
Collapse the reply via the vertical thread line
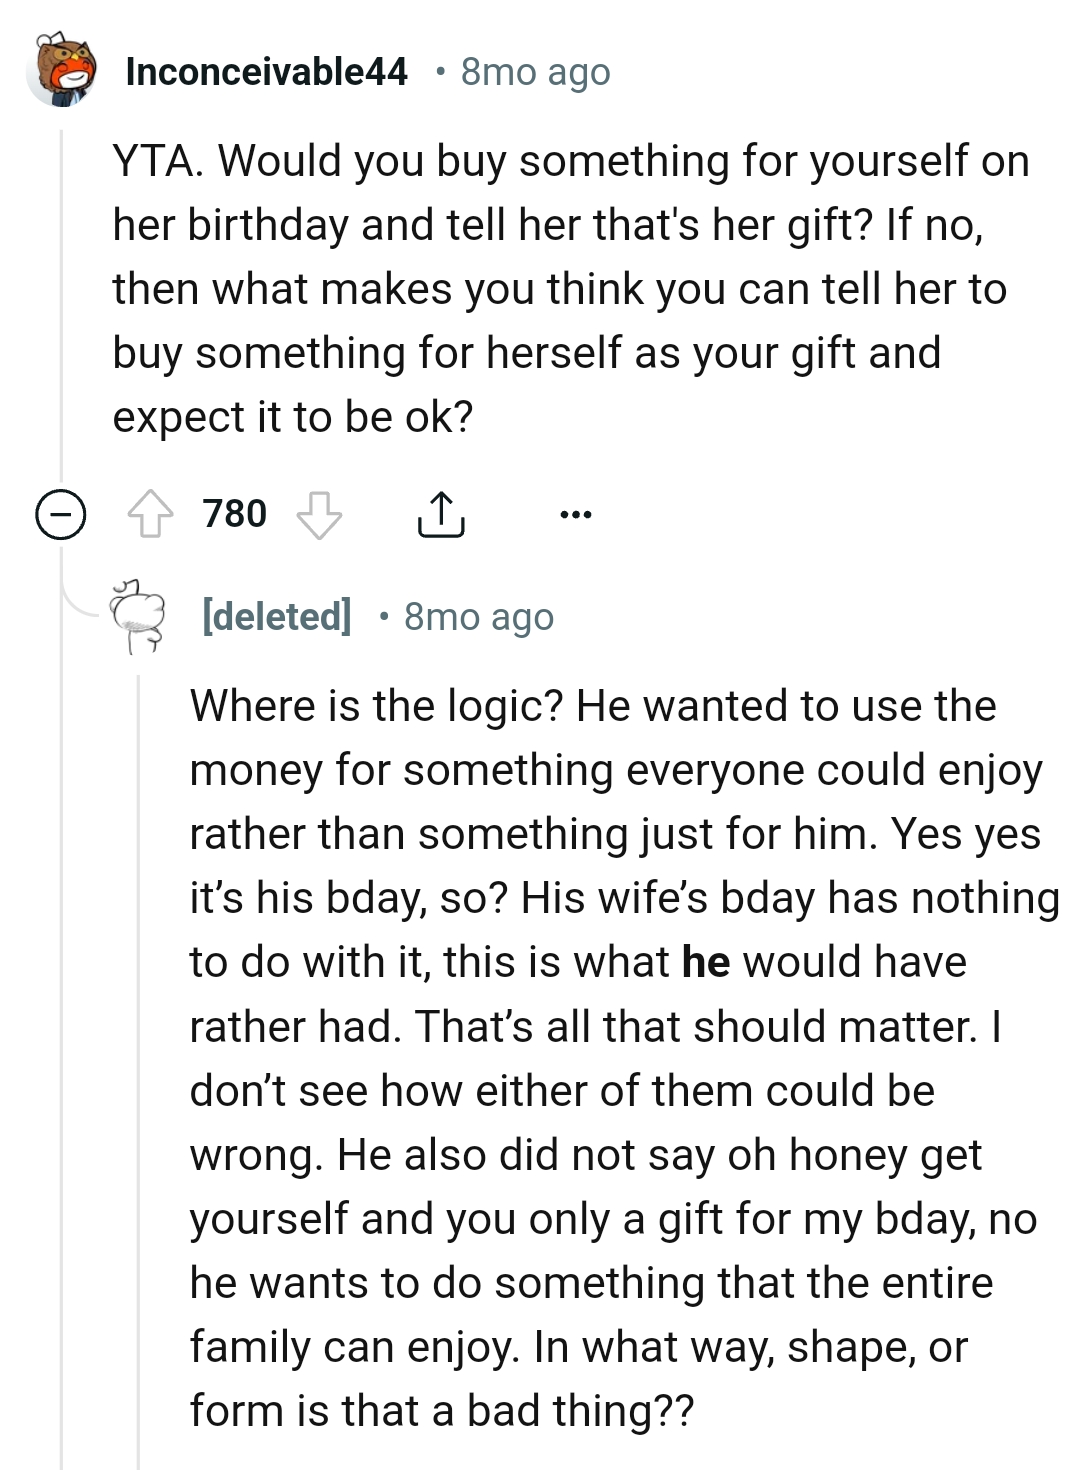click(x=138, y=1100)
